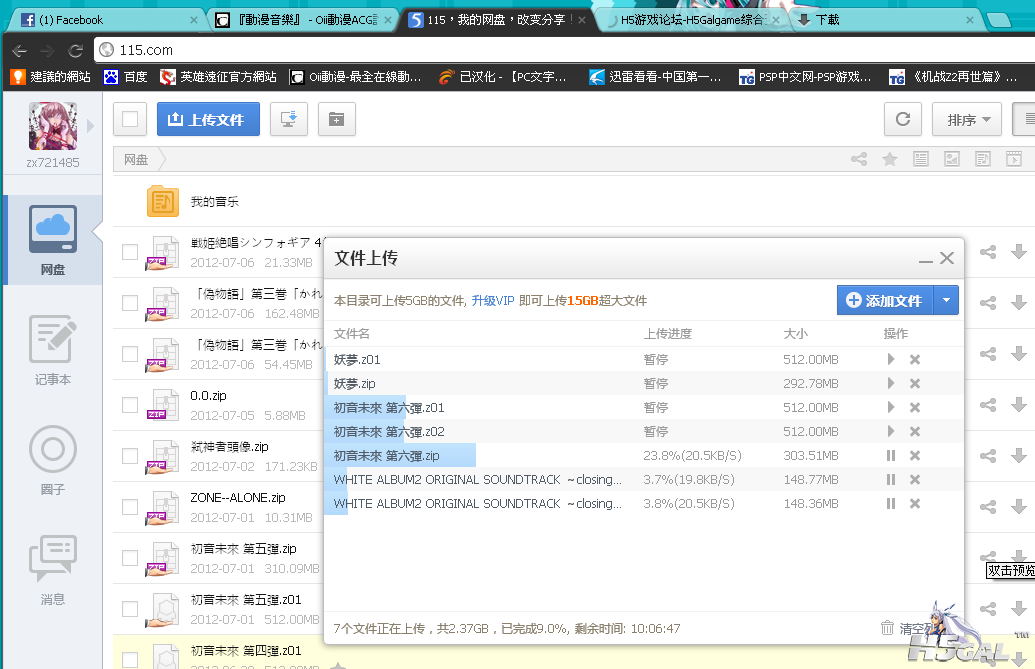Click the 115.com address bar
Screen dimensions: 1035x669
point(564,50)
